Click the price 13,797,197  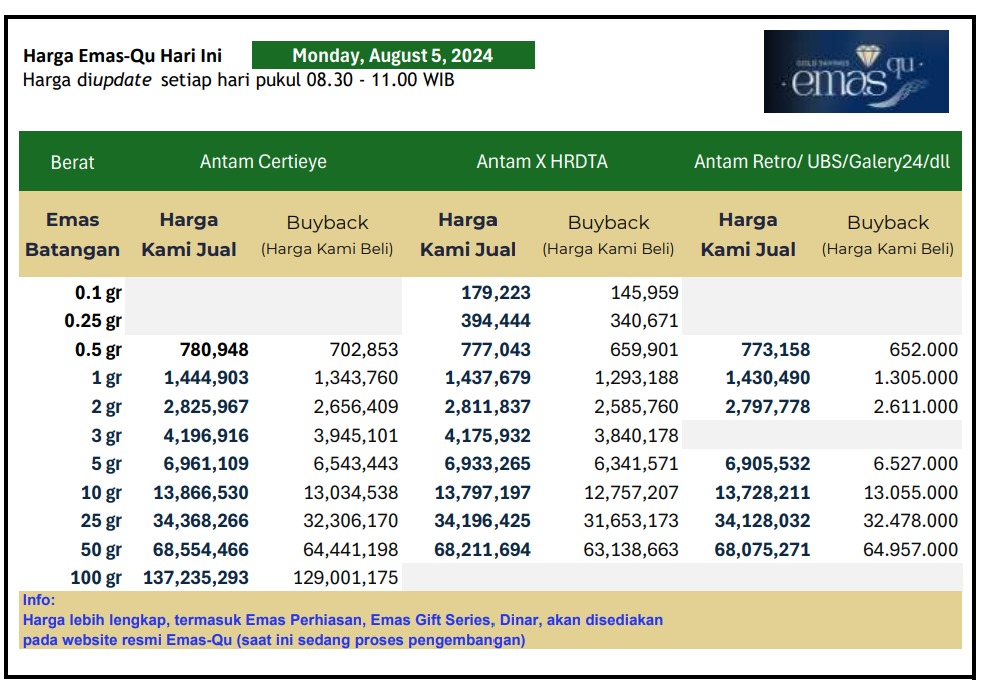483,493
